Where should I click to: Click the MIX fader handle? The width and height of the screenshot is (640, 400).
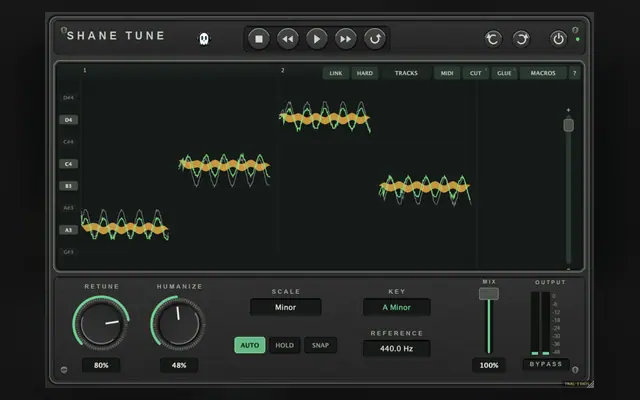point(489,293)
